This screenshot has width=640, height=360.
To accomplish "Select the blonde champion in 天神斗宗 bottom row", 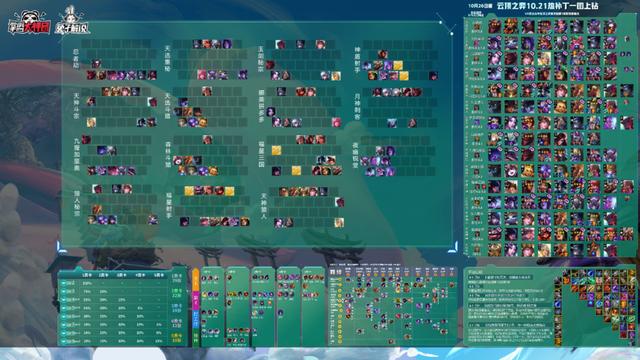I will 91,122.
